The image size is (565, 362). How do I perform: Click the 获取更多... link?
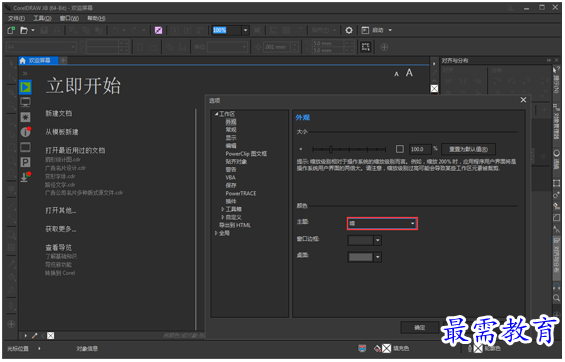[61, 229]
